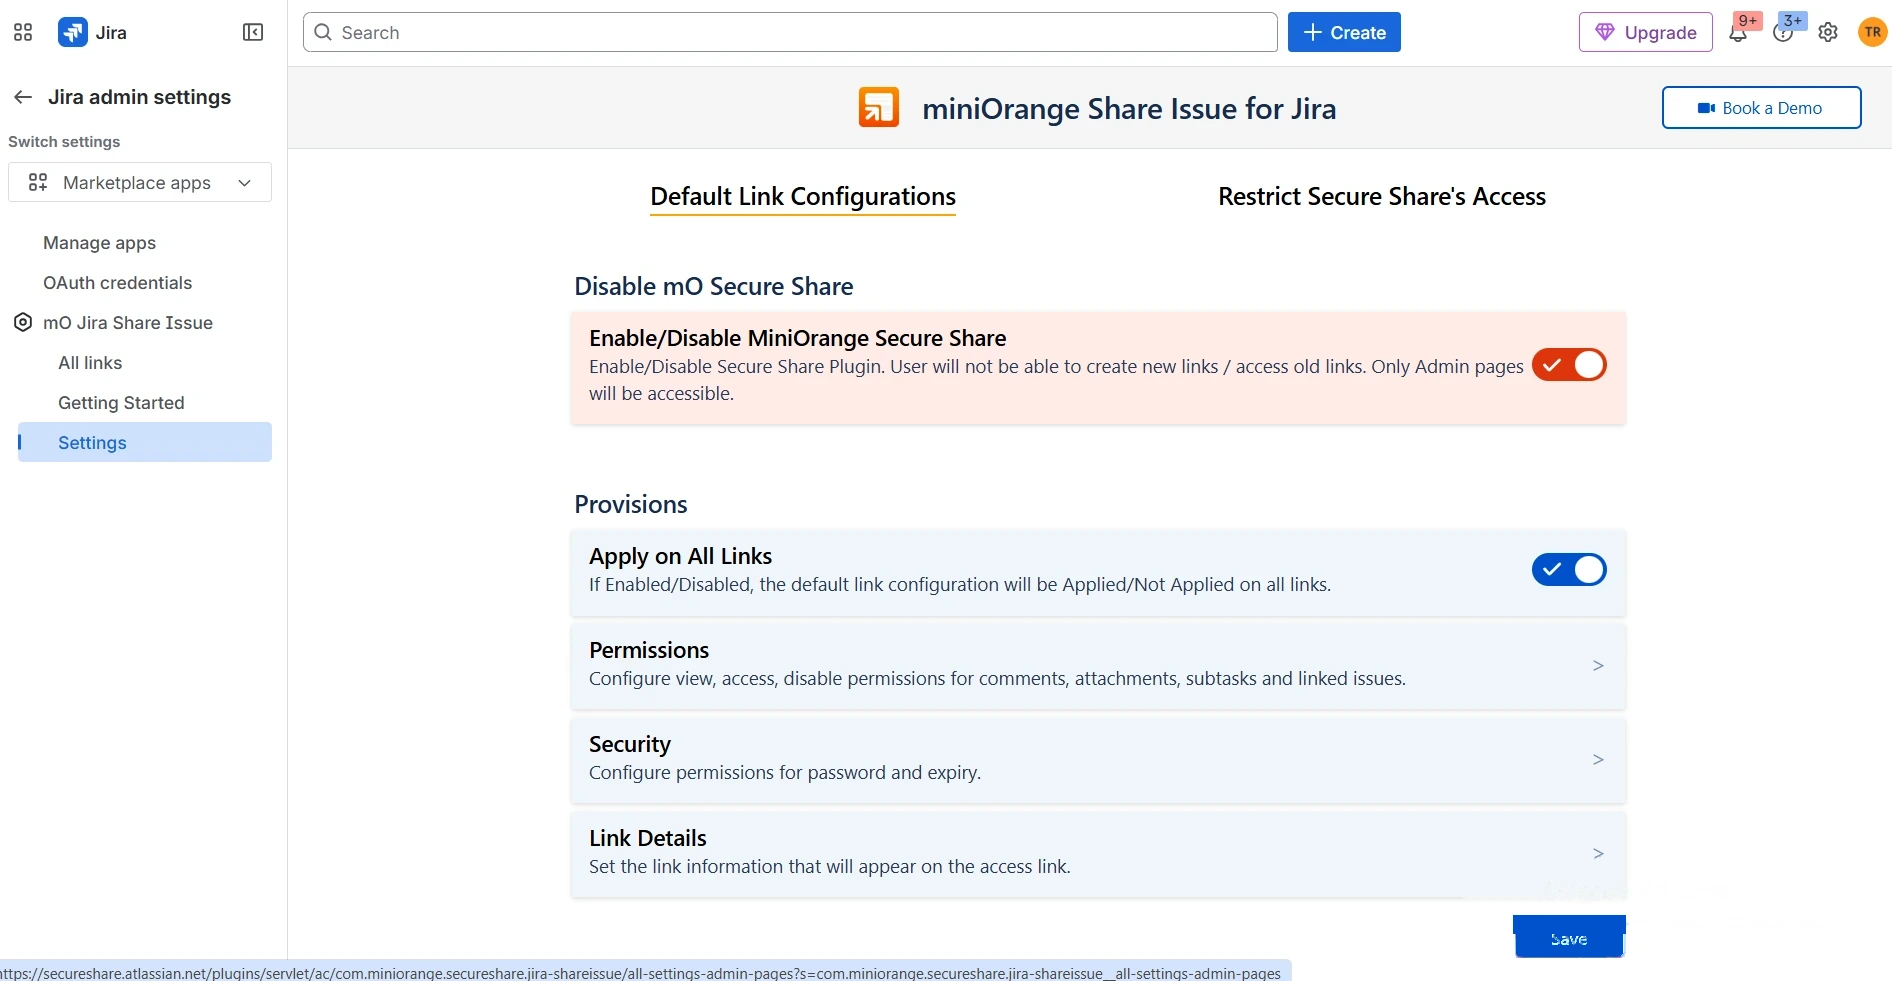The image size is (1892, 981).
Task: Switch to Restrict Secure Share's Access tab
Action: 1382,197
